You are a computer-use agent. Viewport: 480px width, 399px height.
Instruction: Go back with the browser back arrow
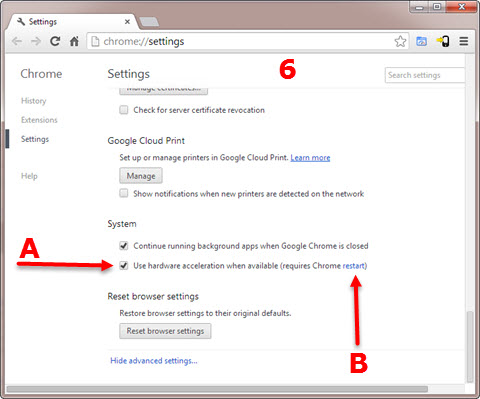(17, 41)
